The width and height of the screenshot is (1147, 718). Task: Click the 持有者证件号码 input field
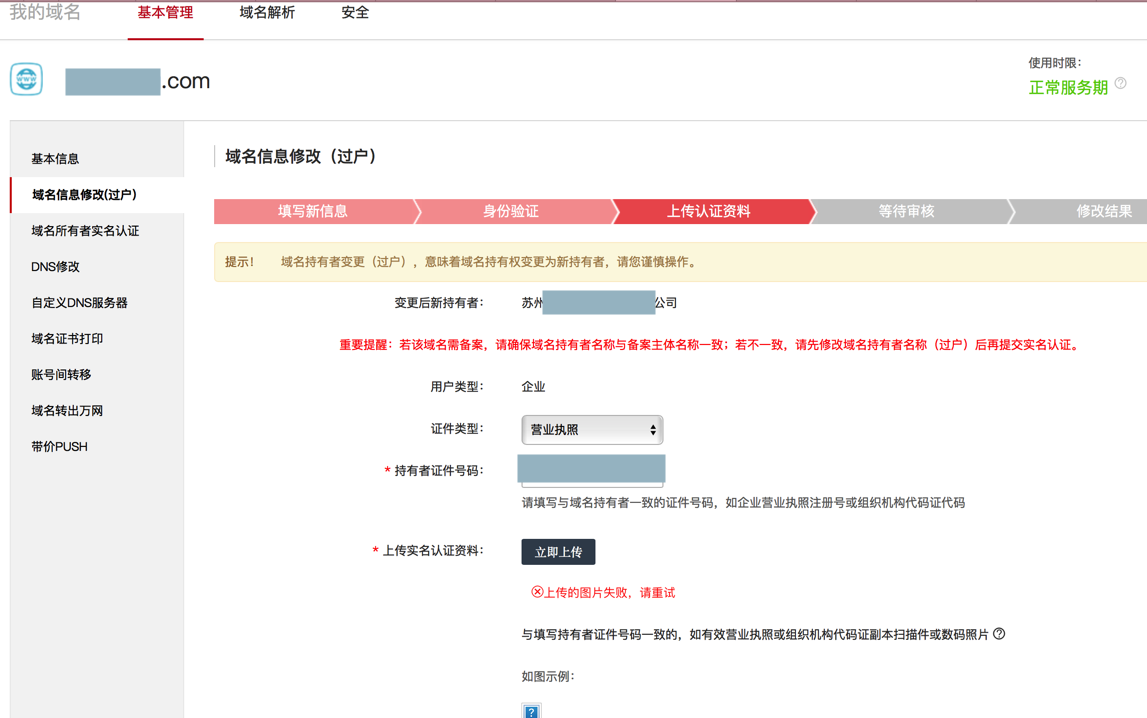coord(592,471)
